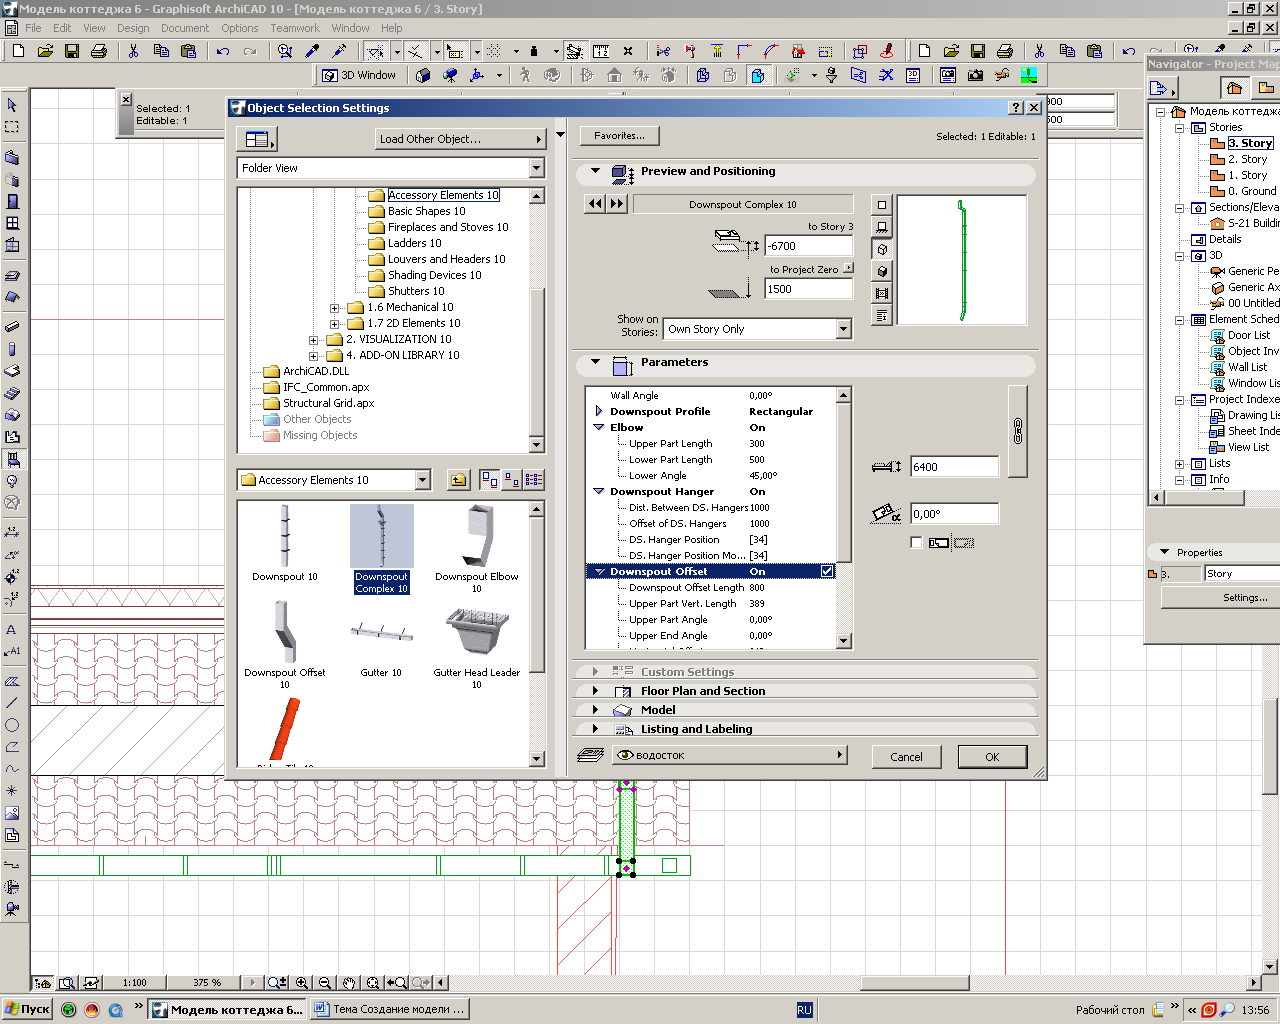Click the to Story 3 height field
1280x1024 pixels.
coord(808,246)
